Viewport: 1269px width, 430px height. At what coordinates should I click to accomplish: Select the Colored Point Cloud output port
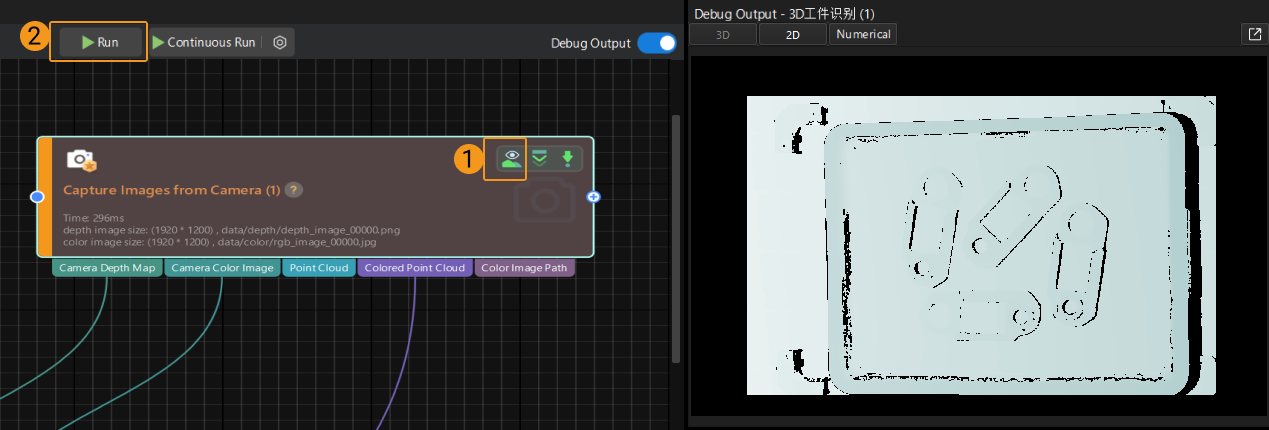pos(414,268)
